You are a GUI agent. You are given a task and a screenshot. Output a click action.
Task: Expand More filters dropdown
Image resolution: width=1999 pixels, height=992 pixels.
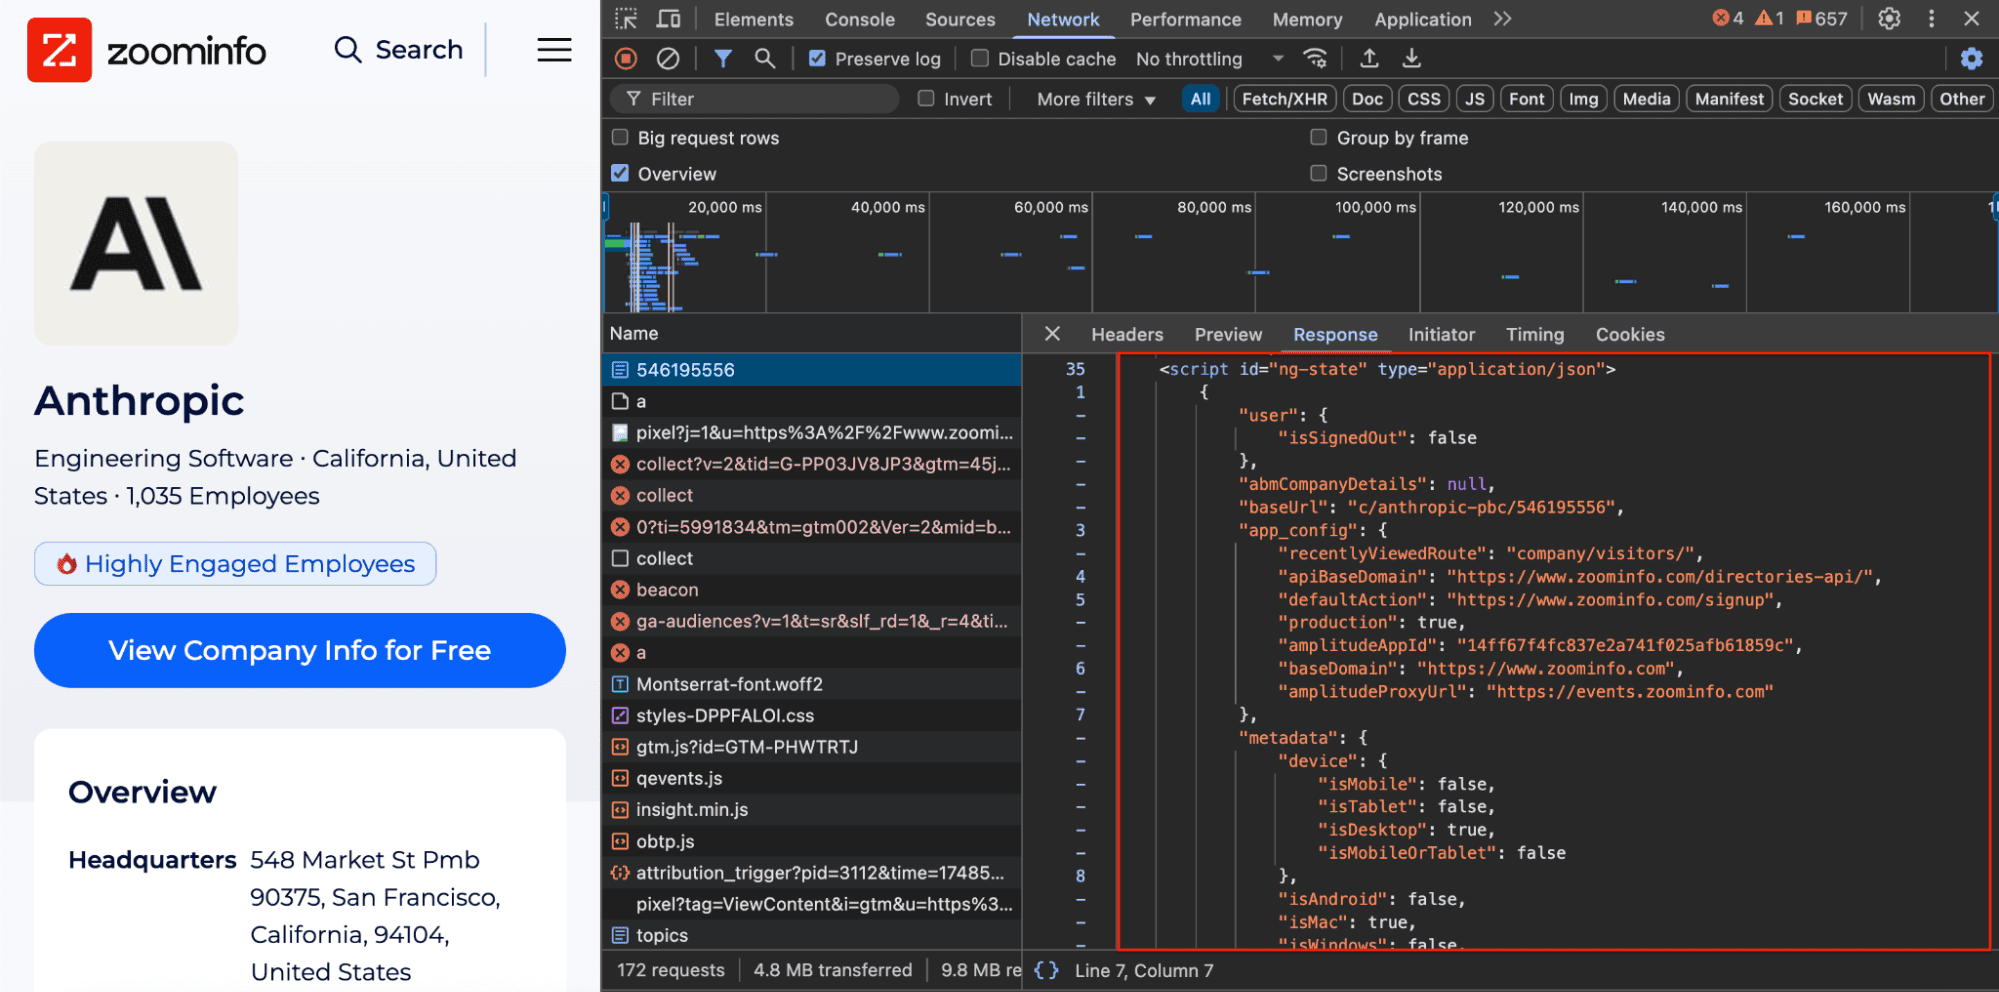[1096, 99]
